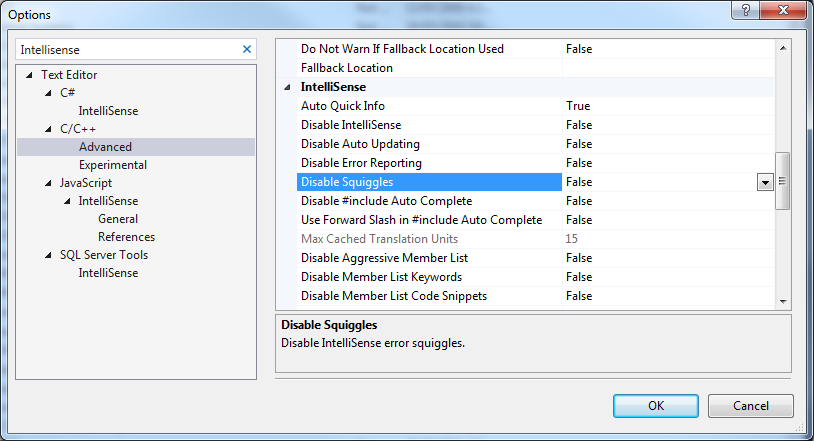
Task: Open General under JavaScript IntelliSense
Action: [x=118, y=219]
